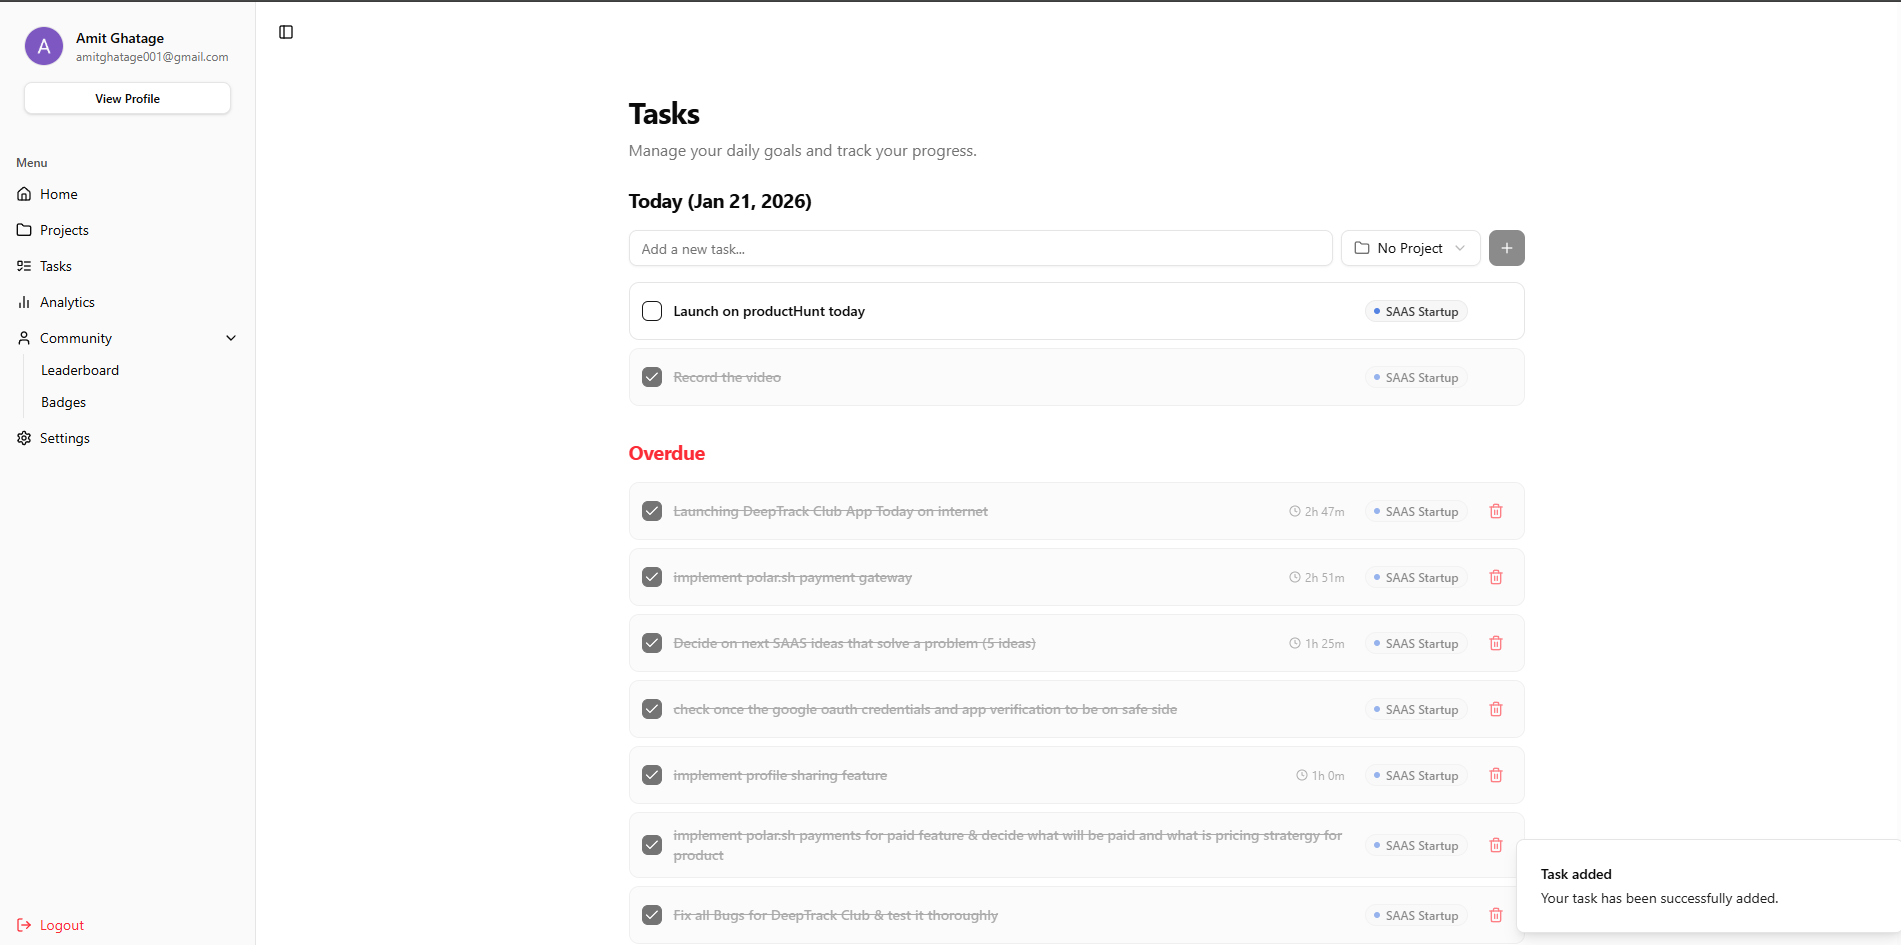1901x945 pixels.
Task: Click the View Profile button
Action: coord(126,98)
